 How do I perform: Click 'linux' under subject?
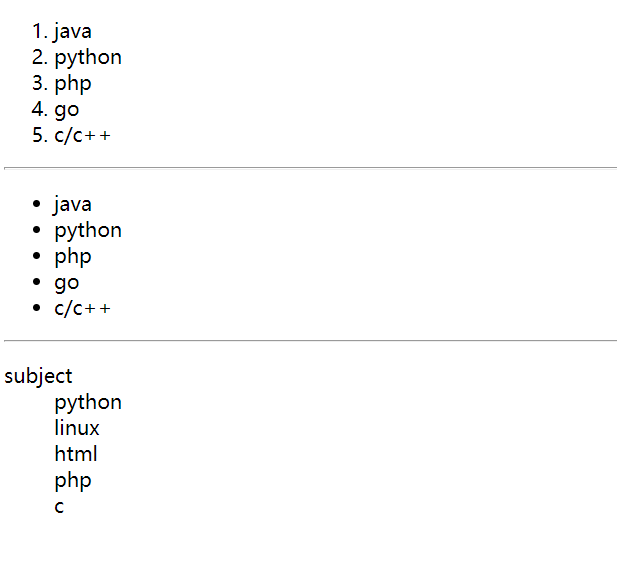(77, 429)
